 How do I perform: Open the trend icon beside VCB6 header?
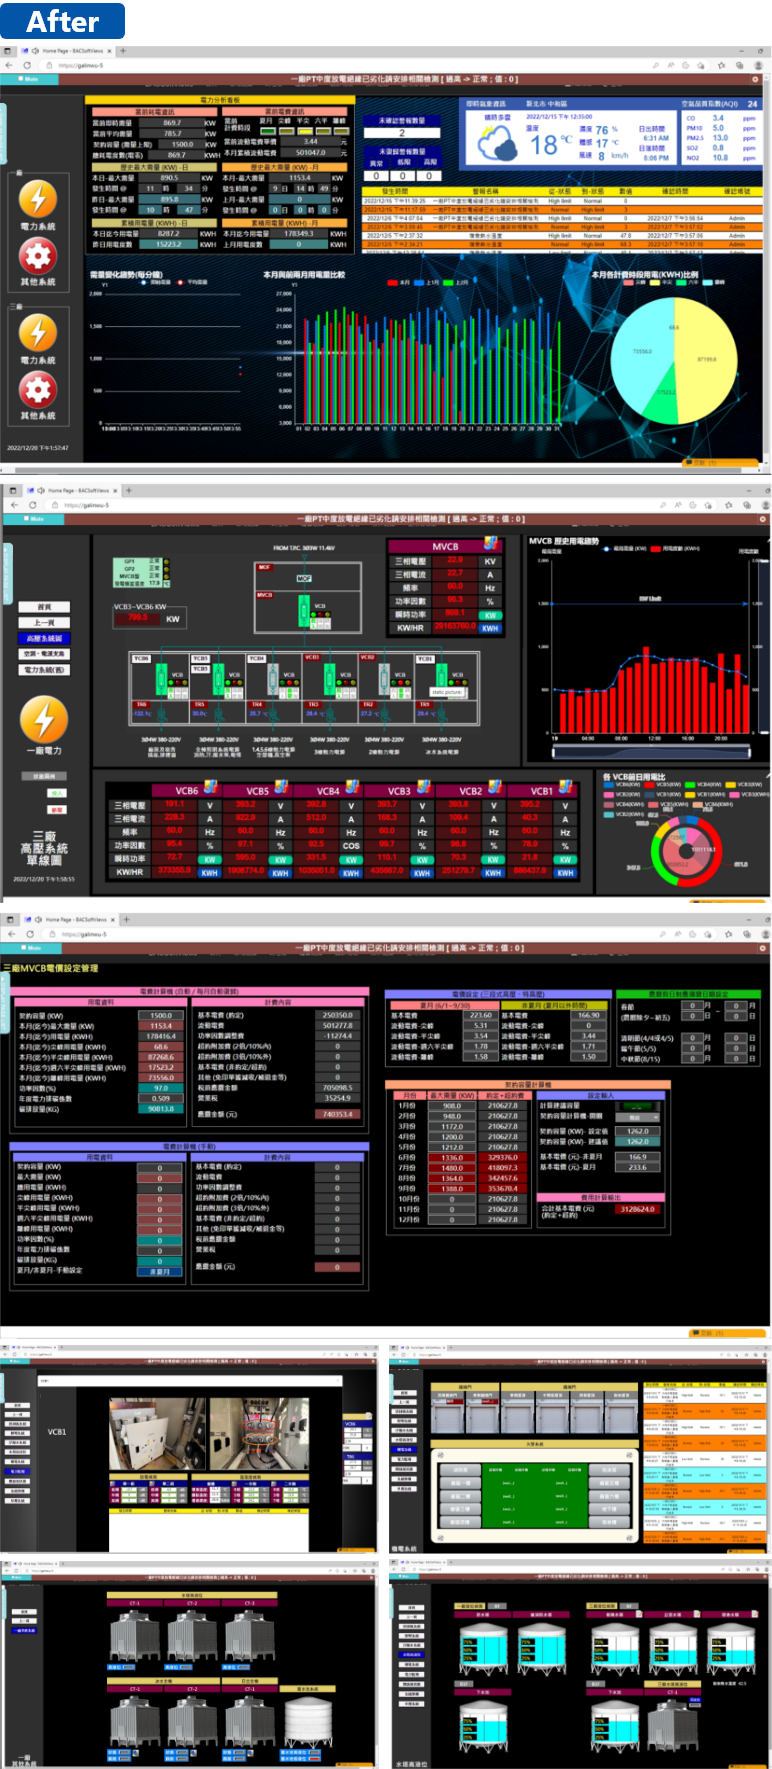coord(211,788)
